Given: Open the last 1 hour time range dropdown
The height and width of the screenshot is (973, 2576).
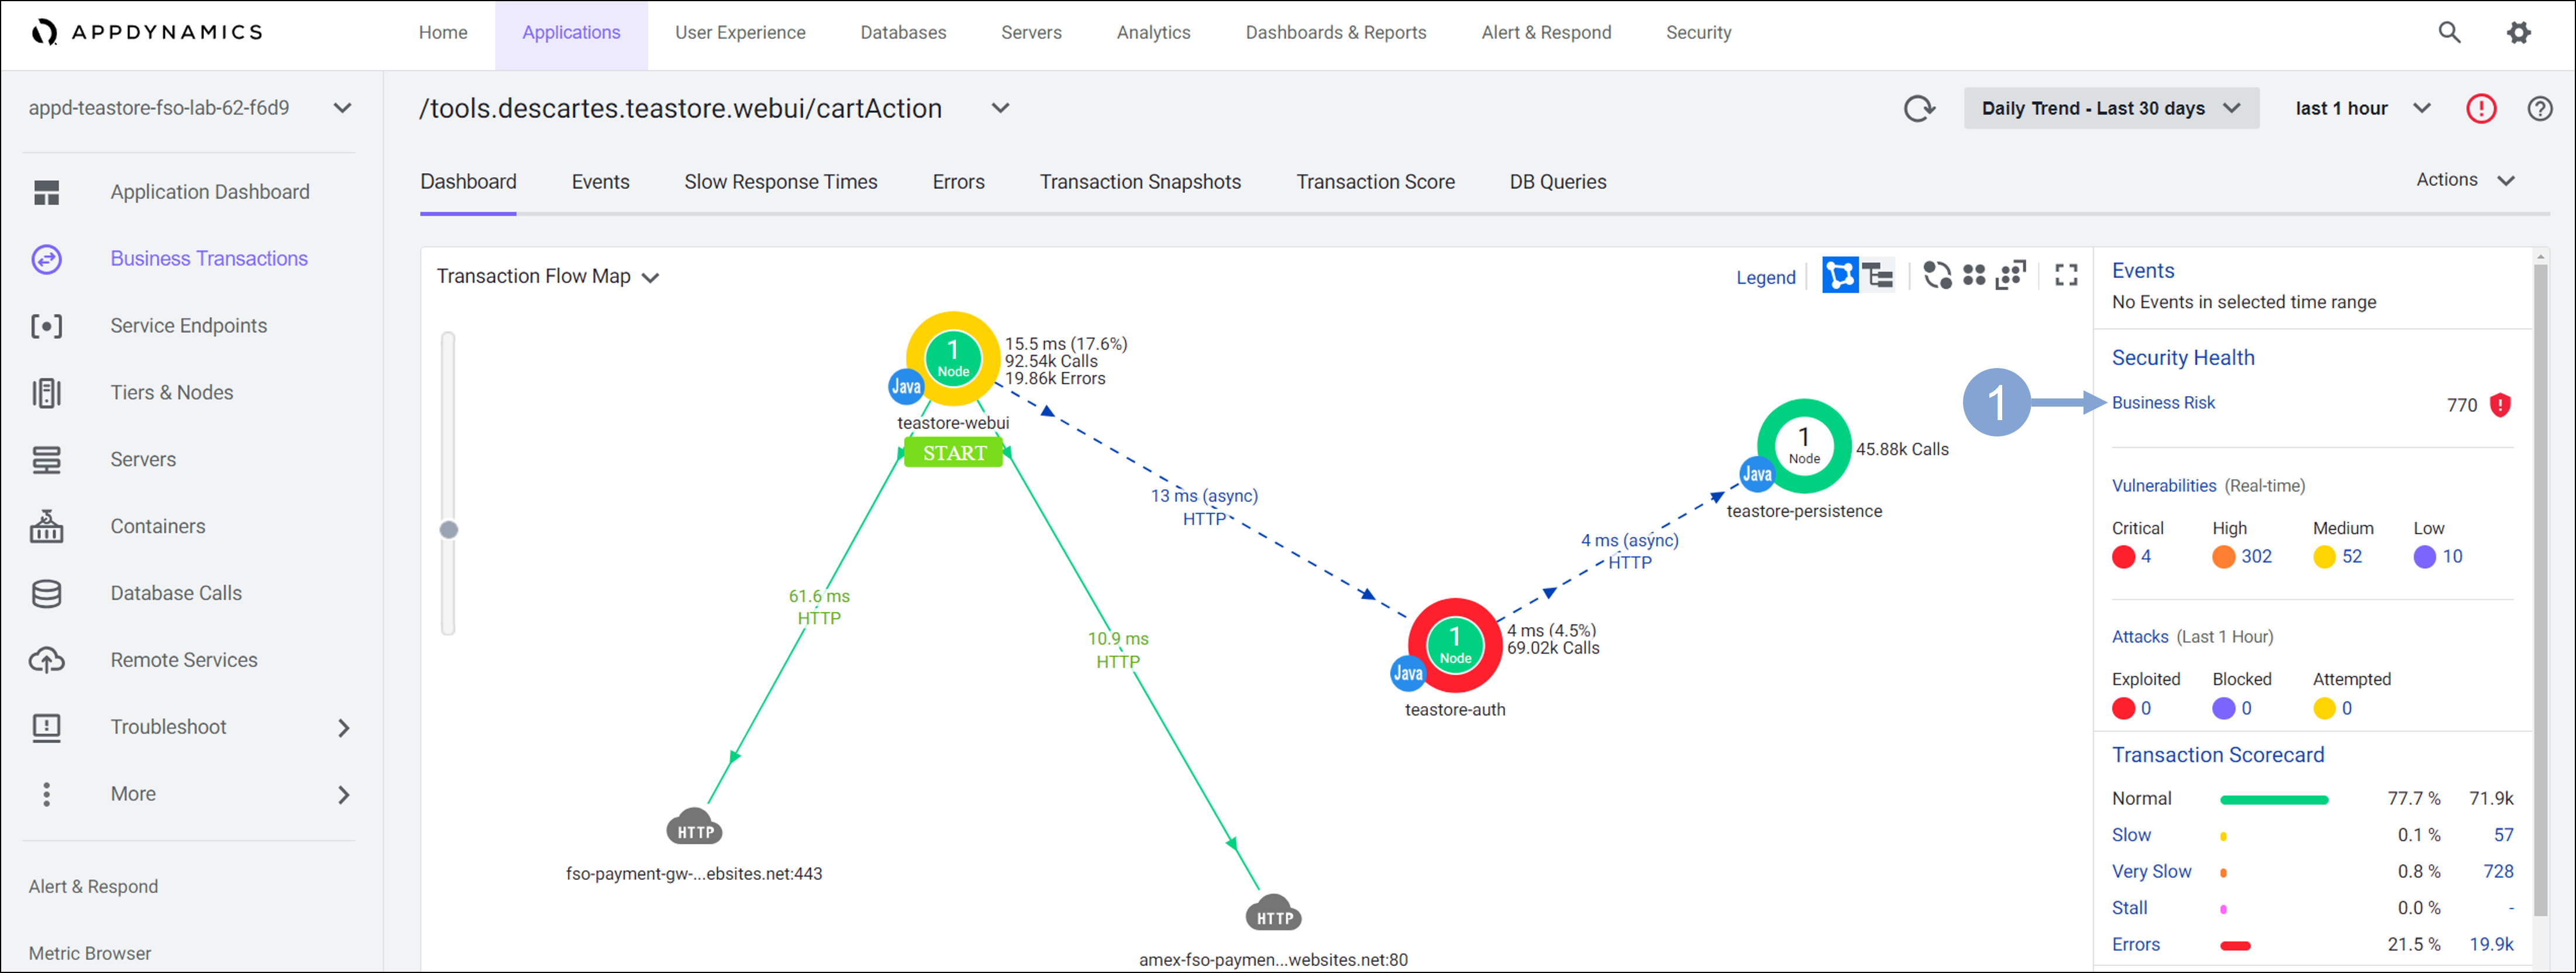Looking at the screenshot, I should (x=2361, y=108).
